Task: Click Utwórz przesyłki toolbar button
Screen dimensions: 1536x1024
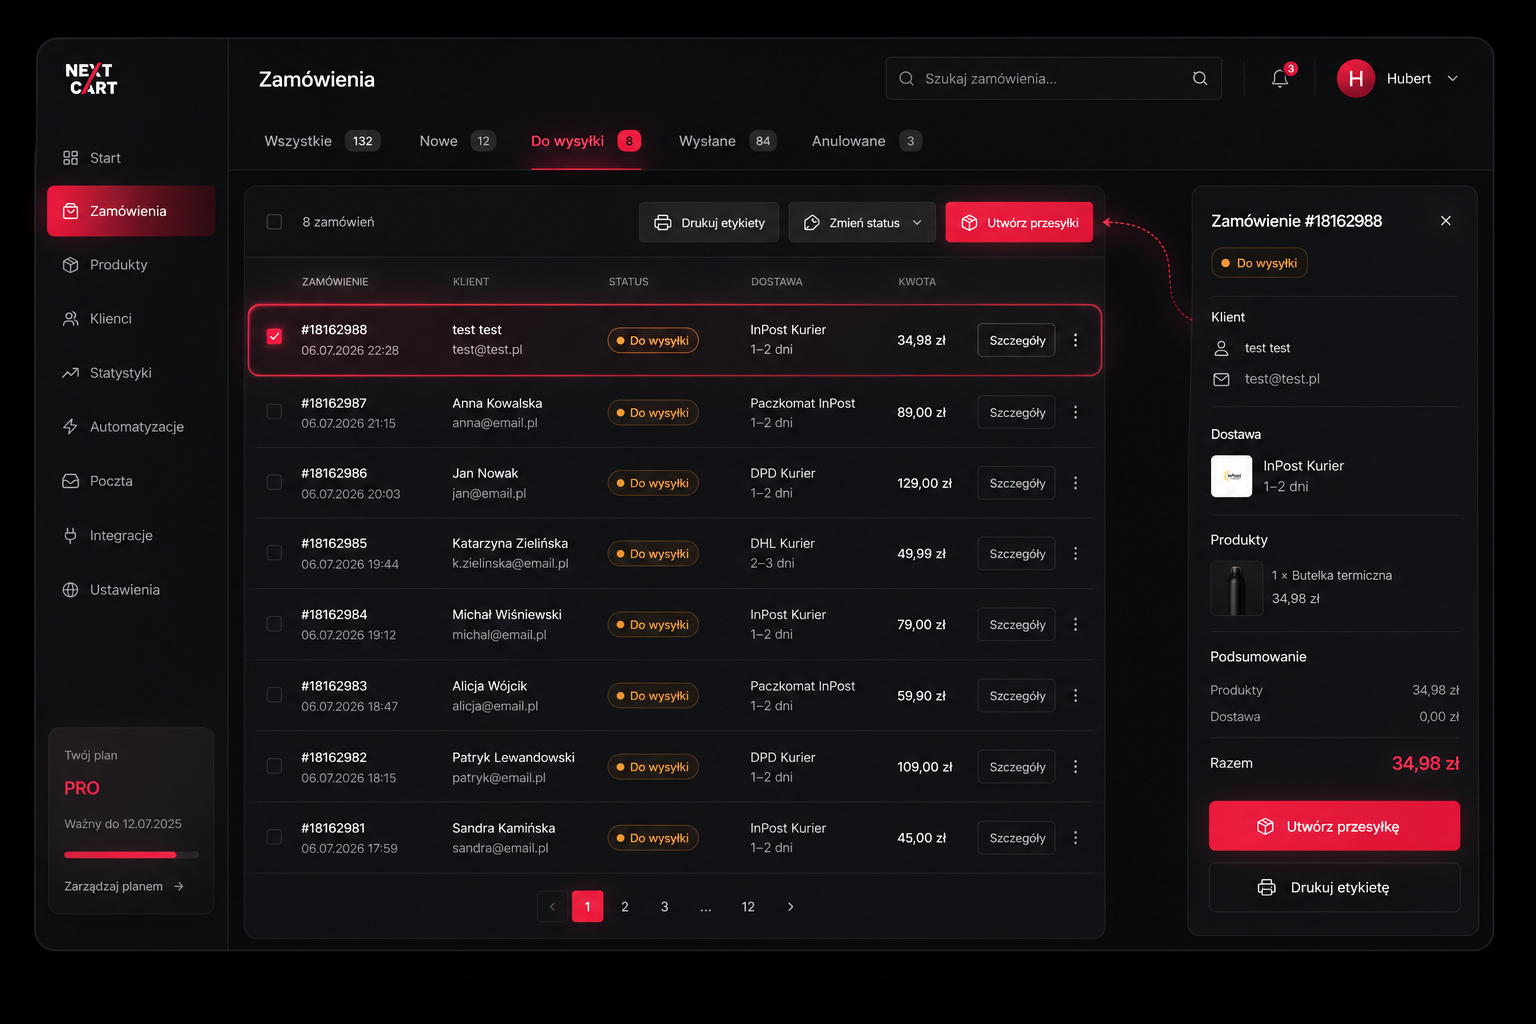Action: 1019,222
